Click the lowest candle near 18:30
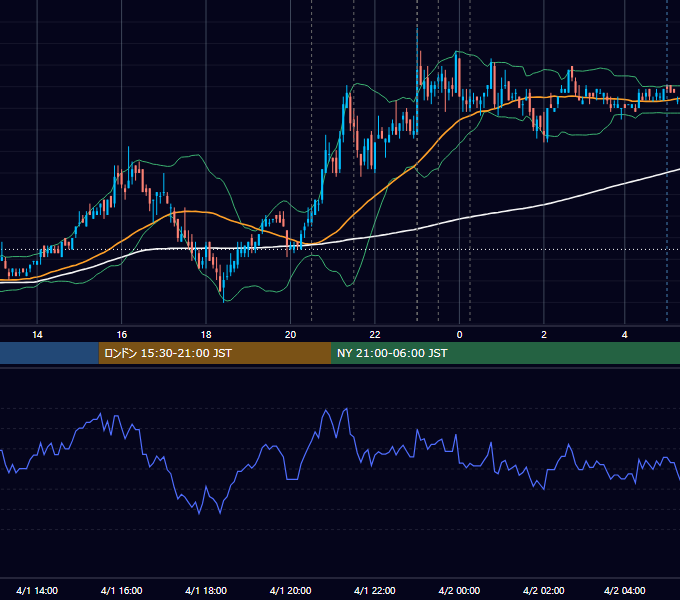 (223, 288)
